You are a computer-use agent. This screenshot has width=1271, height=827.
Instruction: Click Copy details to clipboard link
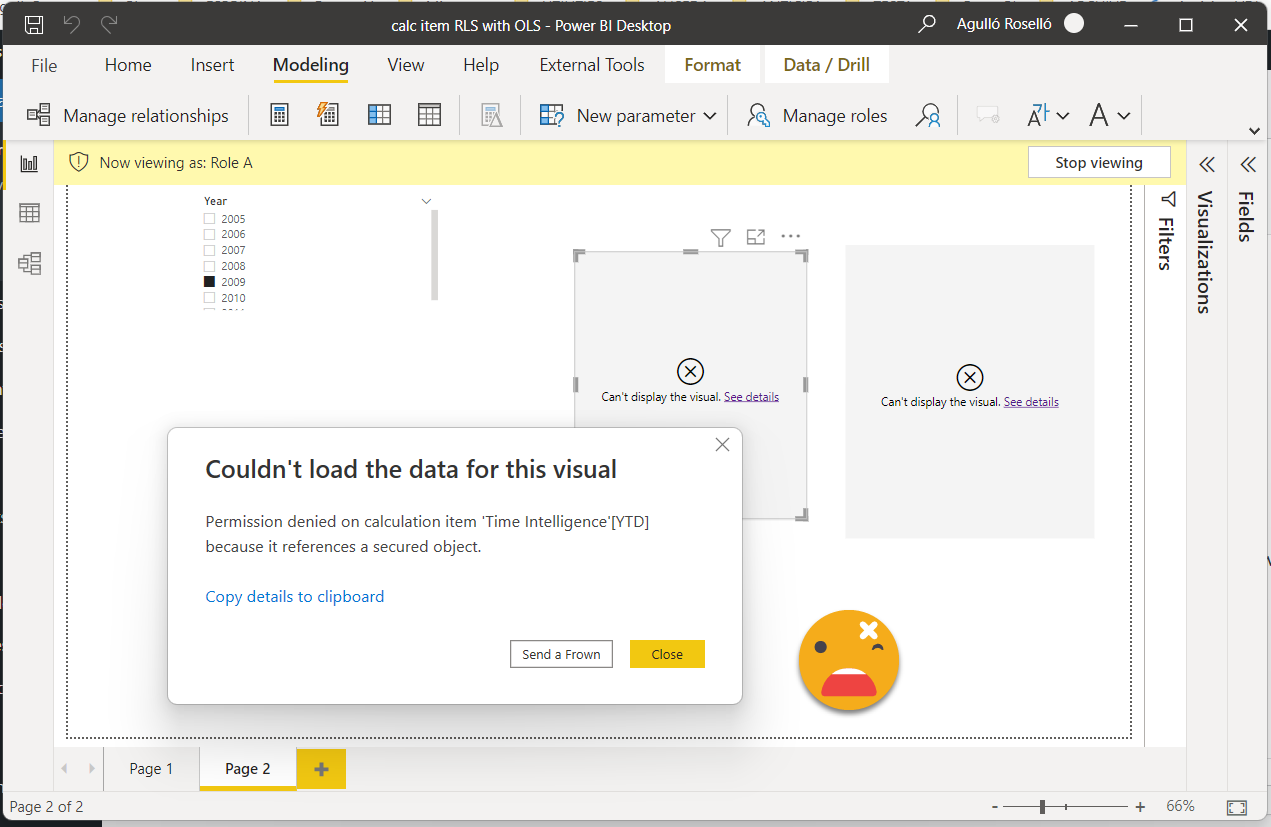click(294, 596)
